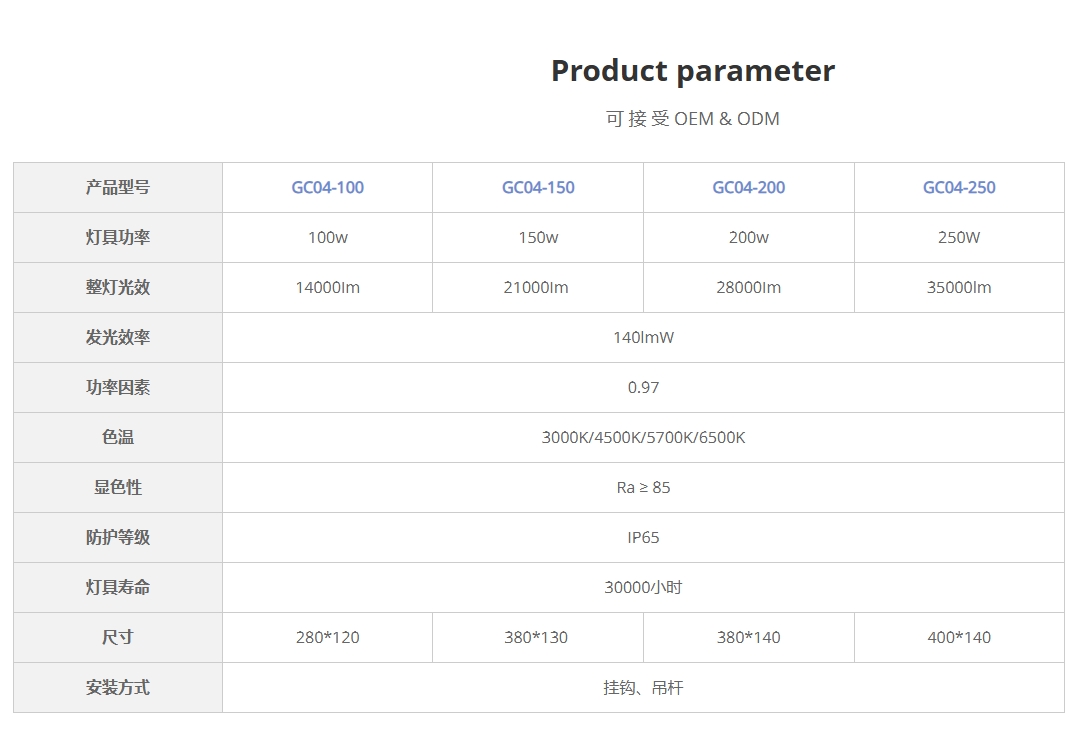This screenshot has width=1078, height=735.
Task: Select the 400*140 dimension cell
Action: tap(959, 637)
